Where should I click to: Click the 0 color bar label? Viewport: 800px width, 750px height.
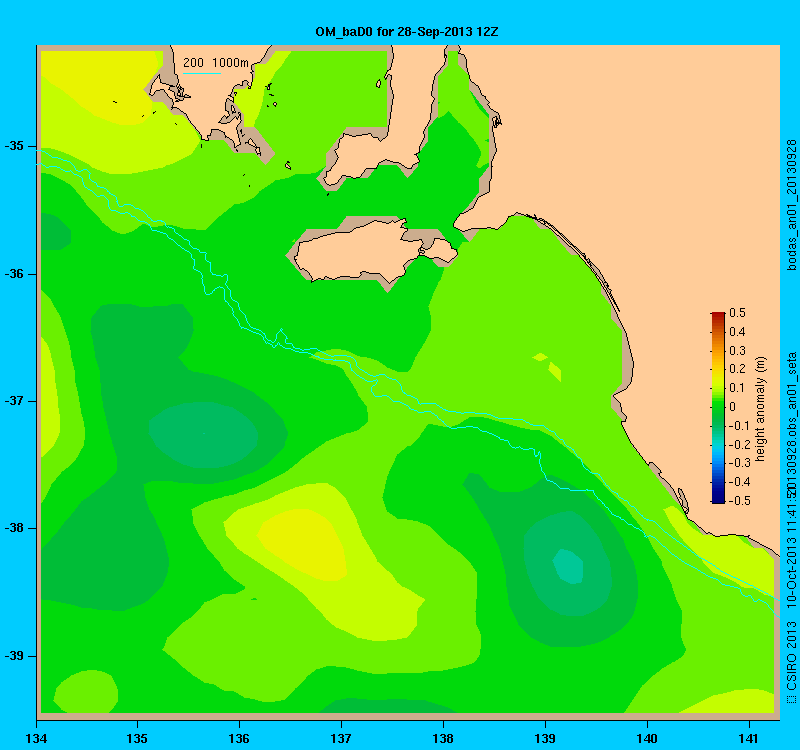click(733, 407)
